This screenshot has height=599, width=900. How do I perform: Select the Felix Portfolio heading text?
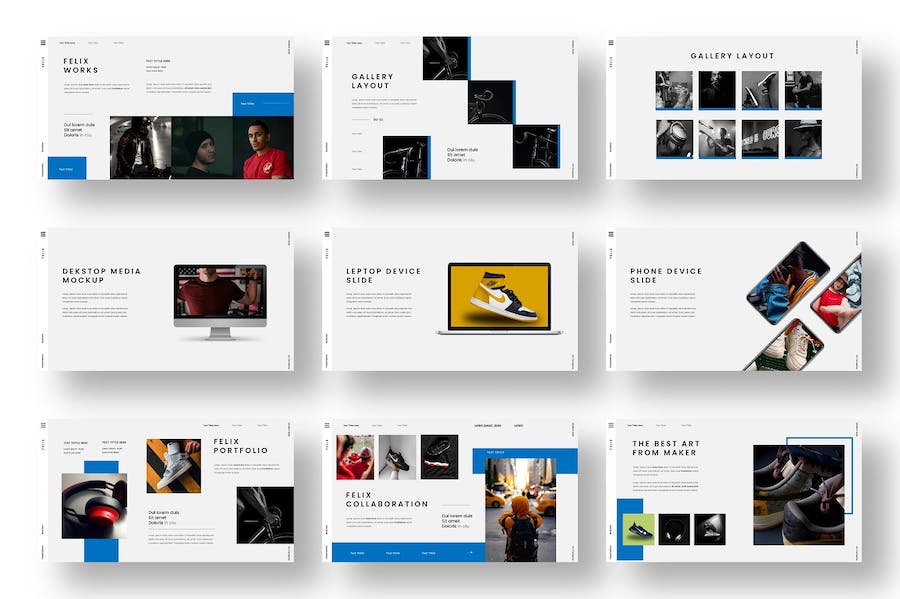pyautogui.click(x=241, y=446)
